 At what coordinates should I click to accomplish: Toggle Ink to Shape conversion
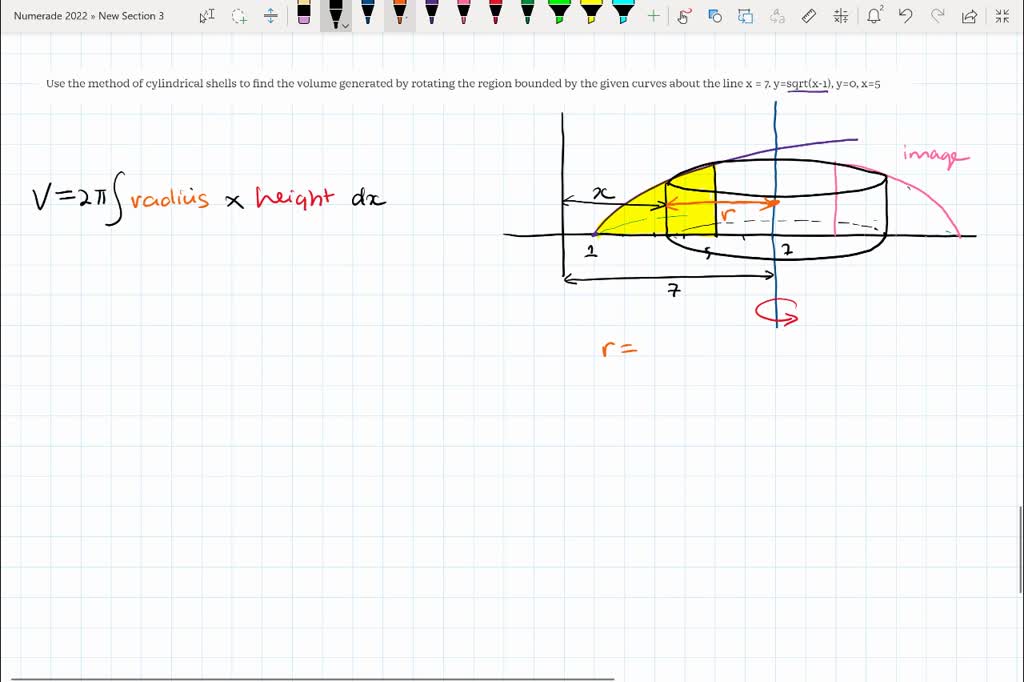745,16
